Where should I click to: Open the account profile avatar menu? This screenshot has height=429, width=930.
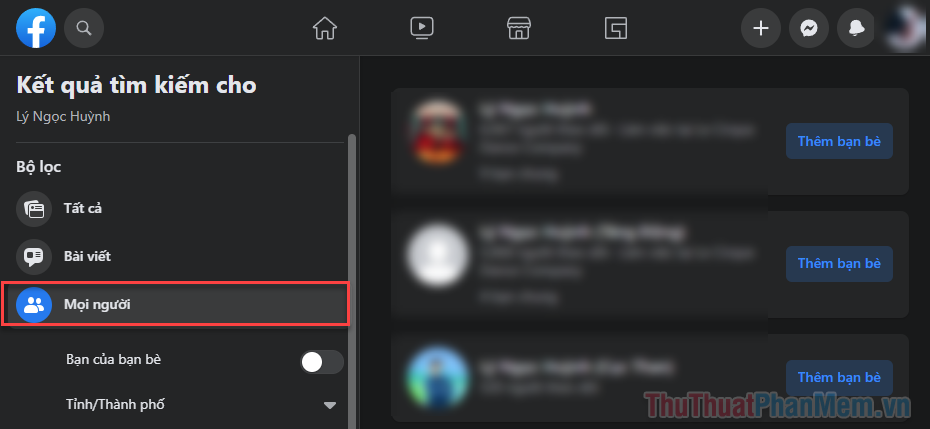click(905, 28)
